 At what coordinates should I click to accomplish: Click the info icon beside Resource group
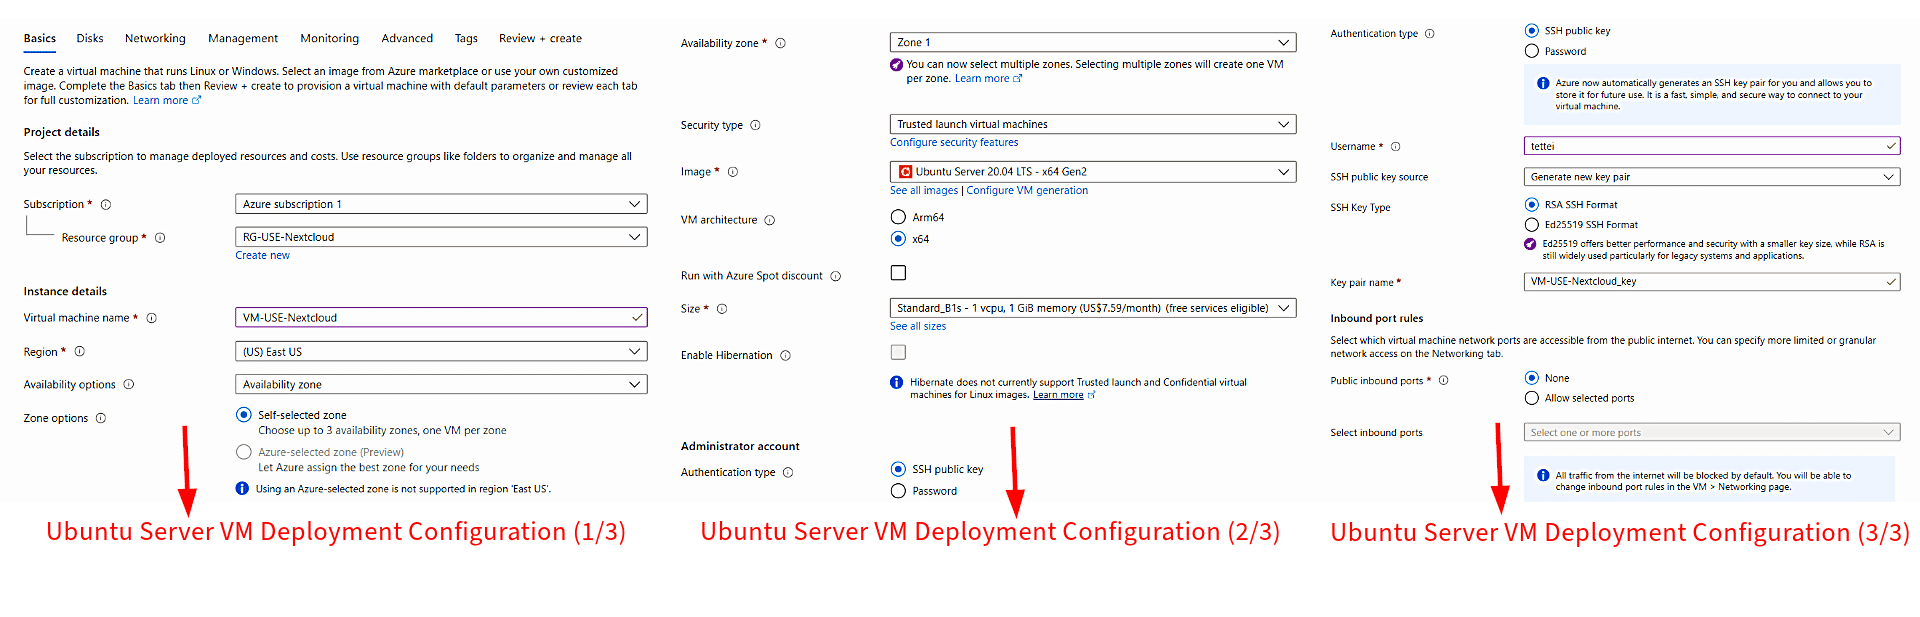pyautogui.click(x=160, y=238)
